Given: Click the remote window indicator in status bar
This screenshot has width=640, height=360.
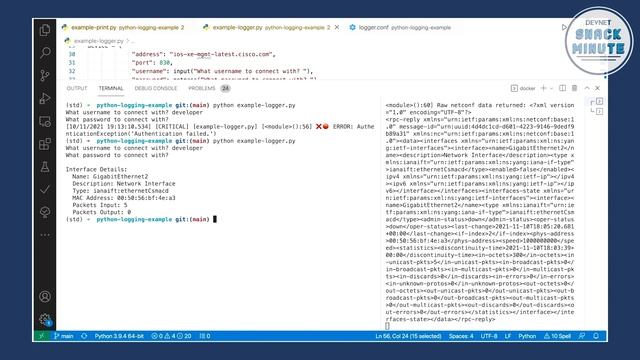Looking at the screenshot, I should point(41,336).
